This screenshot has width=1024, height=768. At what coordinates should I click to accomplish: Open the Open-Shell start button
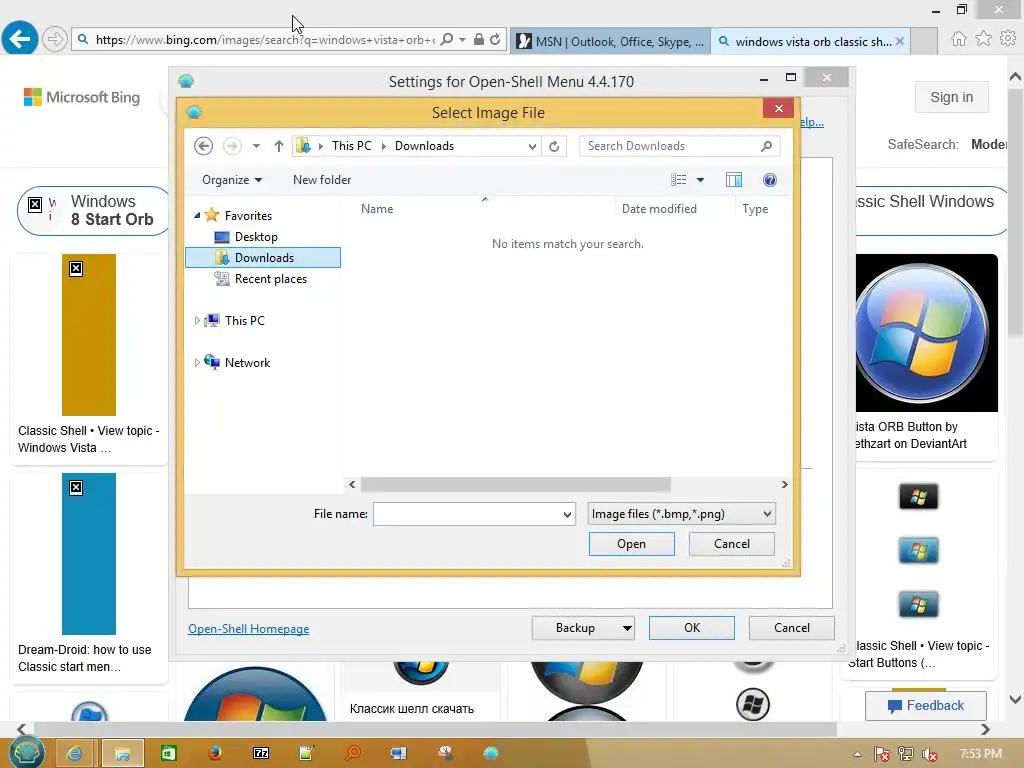(26, 752)
